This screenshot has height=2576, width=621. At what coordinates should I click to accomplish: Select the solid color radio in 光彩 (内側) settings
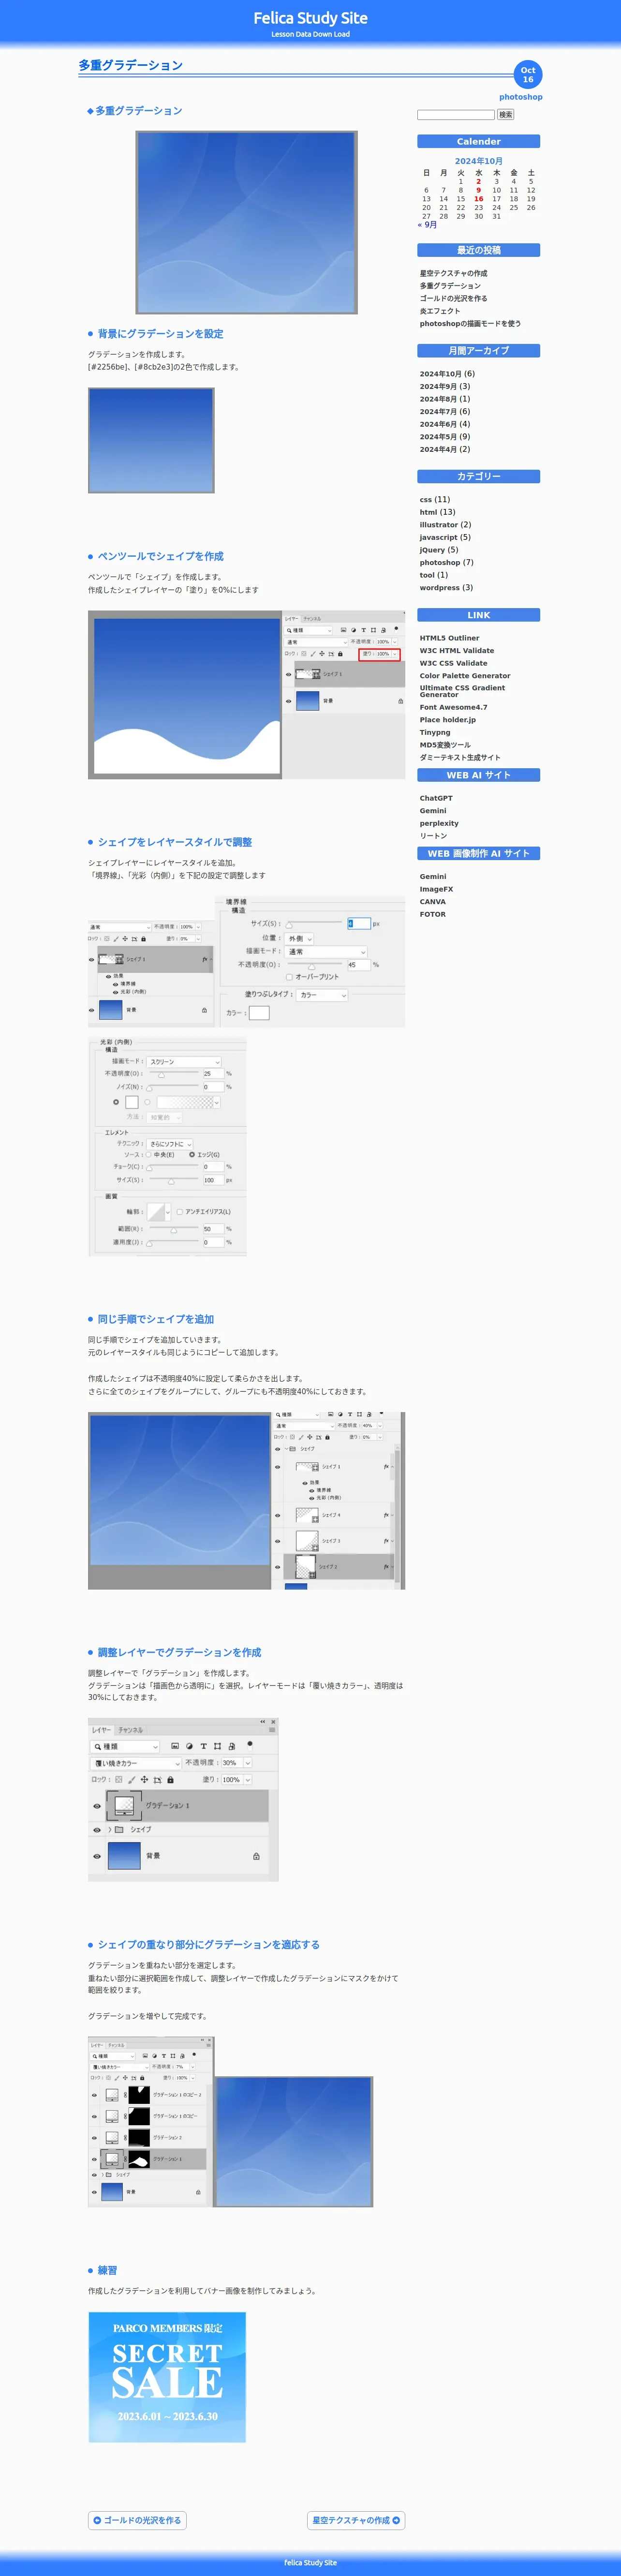tap(116, 1102)
